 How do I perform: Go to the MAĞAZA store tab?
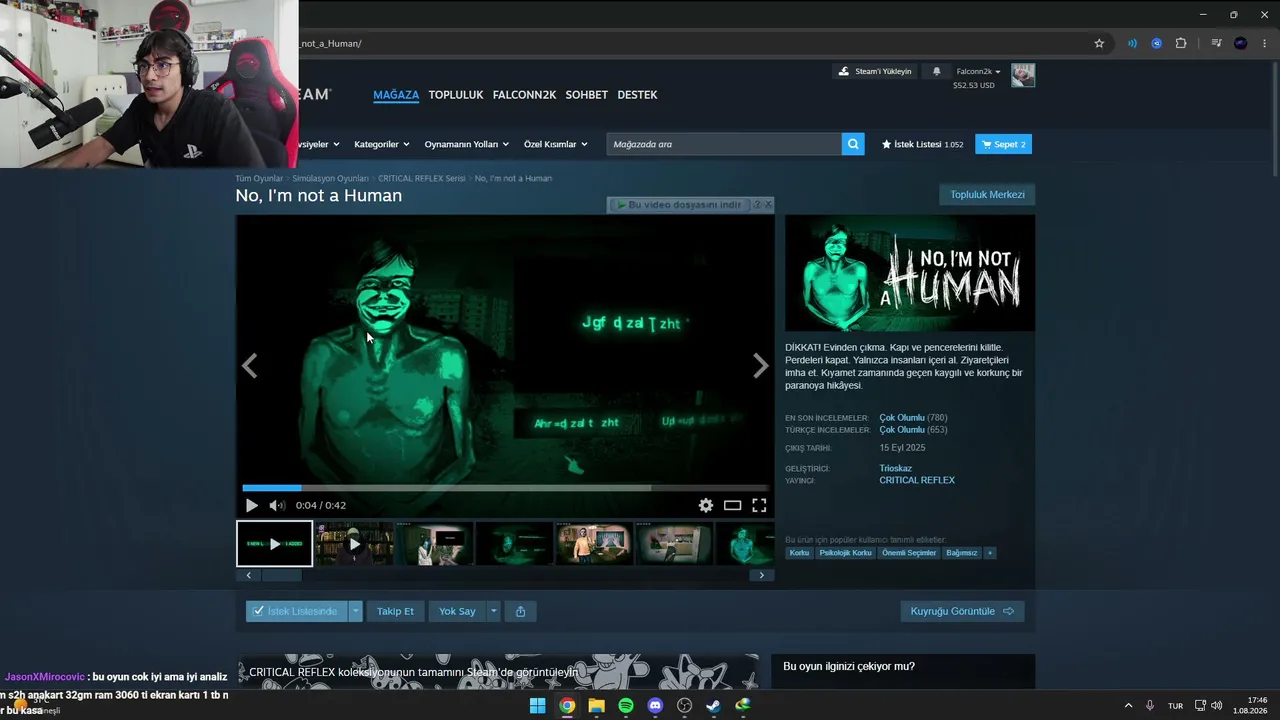point(396,95)
